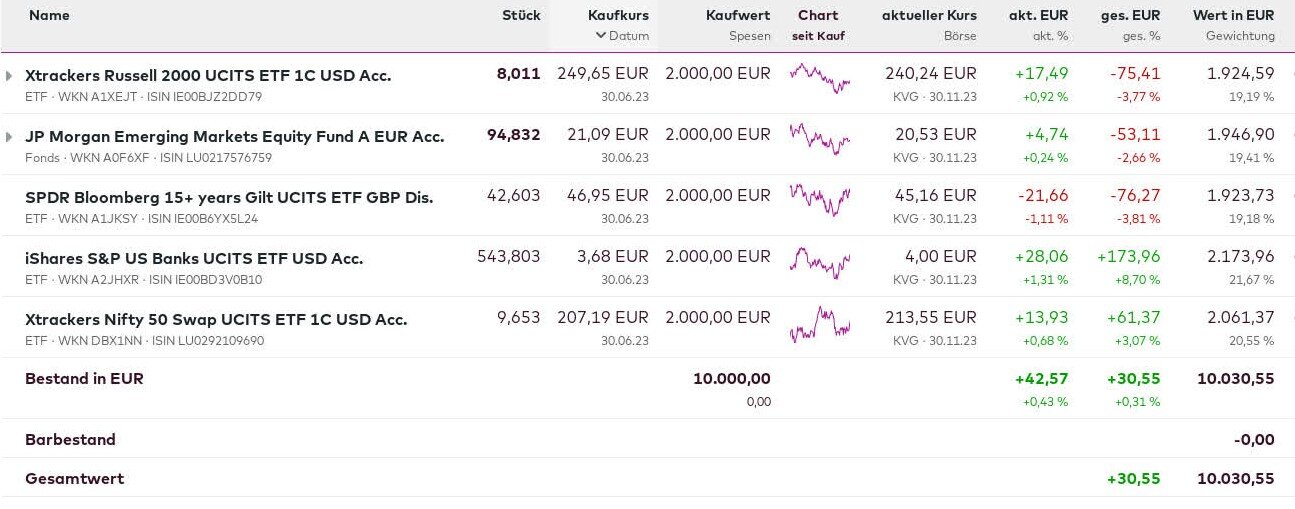This screenshot has height=509, width=1295.
Task: Sort by the akt. EUR column header
Action: (x=1038, y=16)
